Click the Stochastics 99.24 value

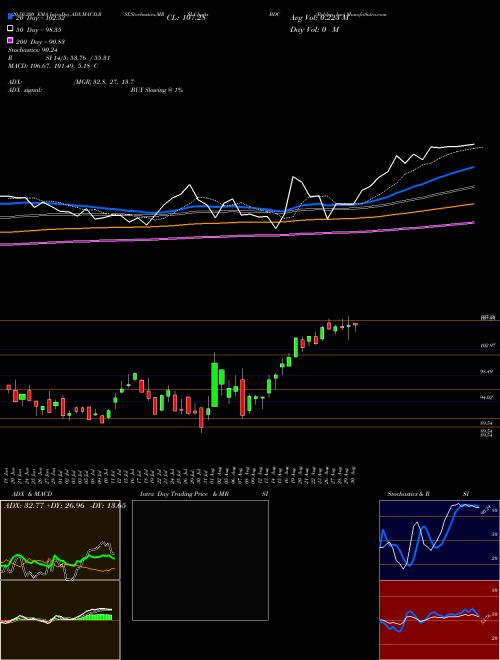(32, 50)
